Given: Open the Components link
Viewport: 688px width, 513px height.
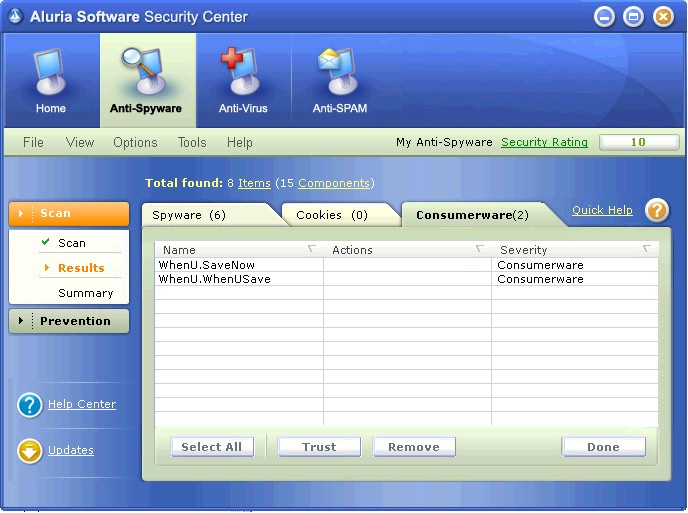Looking at the screenshot, I should (334, 183).
